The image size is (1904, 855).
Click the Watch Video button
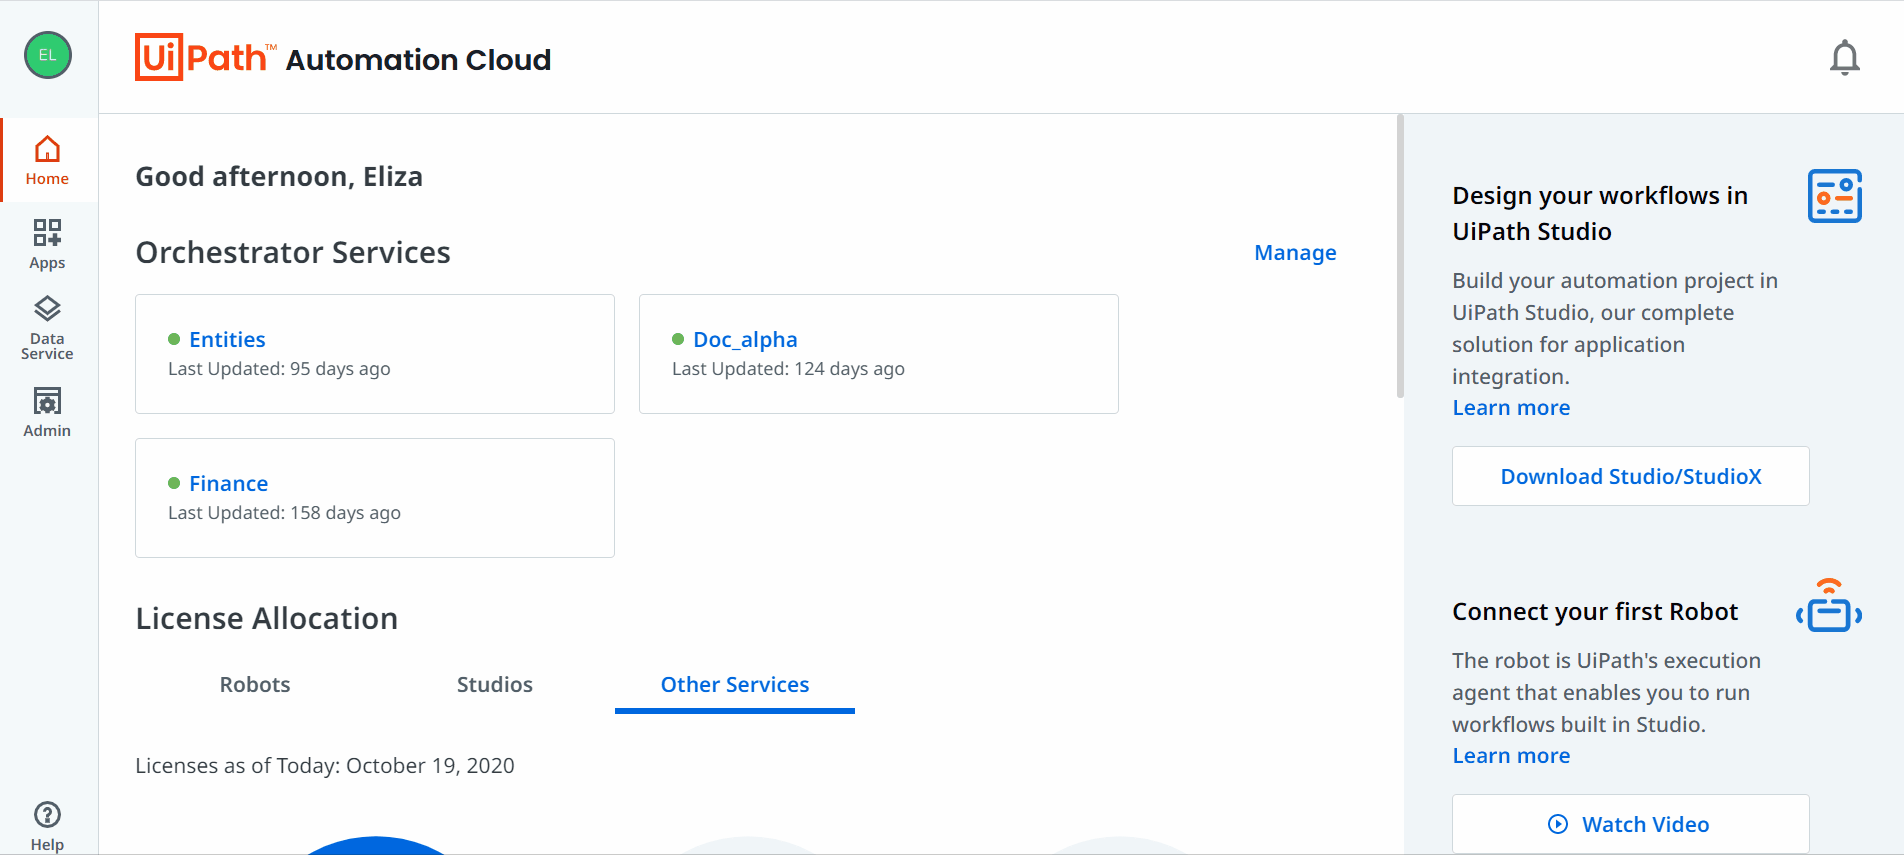pos(1630,824)
